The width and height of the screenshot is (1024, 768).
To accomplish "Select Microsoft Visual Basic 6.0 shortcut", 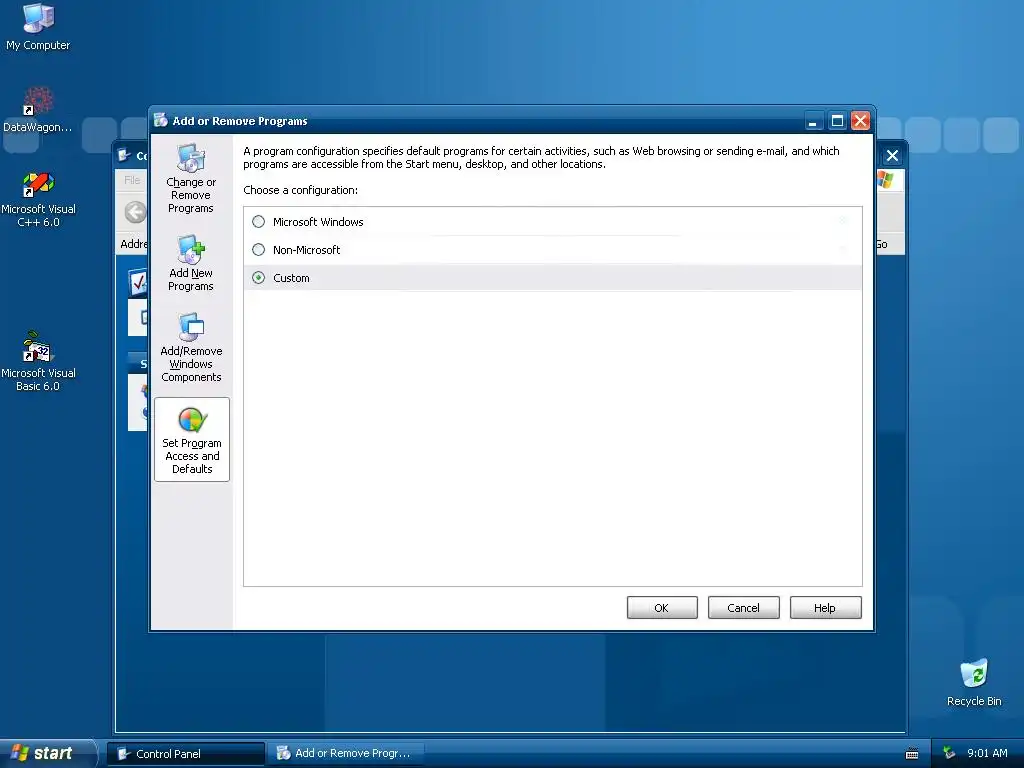I will (x=38, y=361).
